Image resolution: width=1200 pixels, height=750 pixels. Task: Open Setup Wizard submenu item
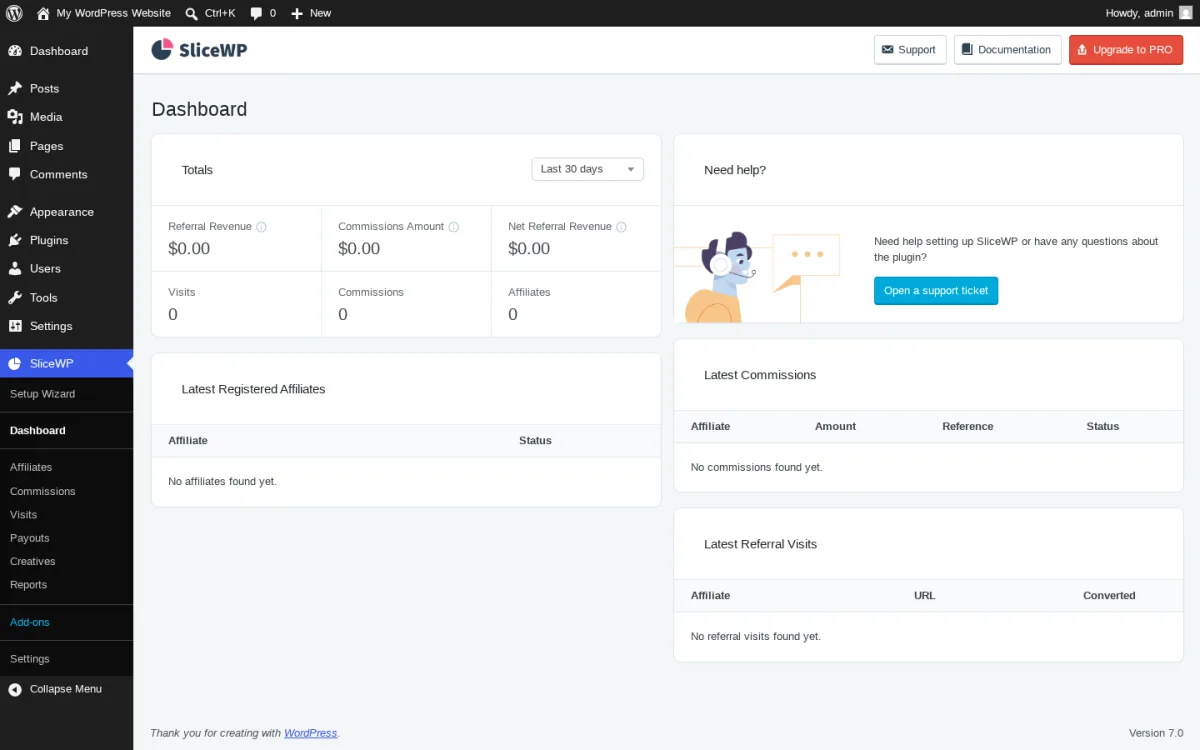click(x=42, y=394)
